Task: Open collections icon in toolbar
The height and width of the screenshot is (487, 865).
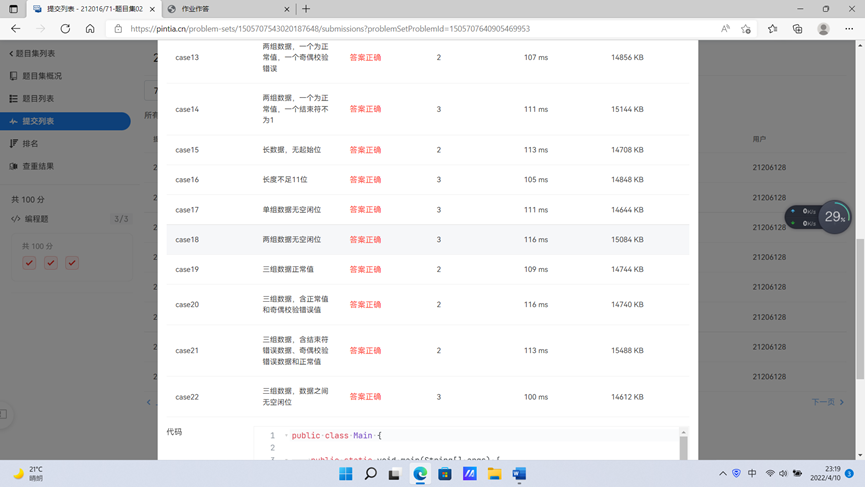Action: (x=798, y=29)
